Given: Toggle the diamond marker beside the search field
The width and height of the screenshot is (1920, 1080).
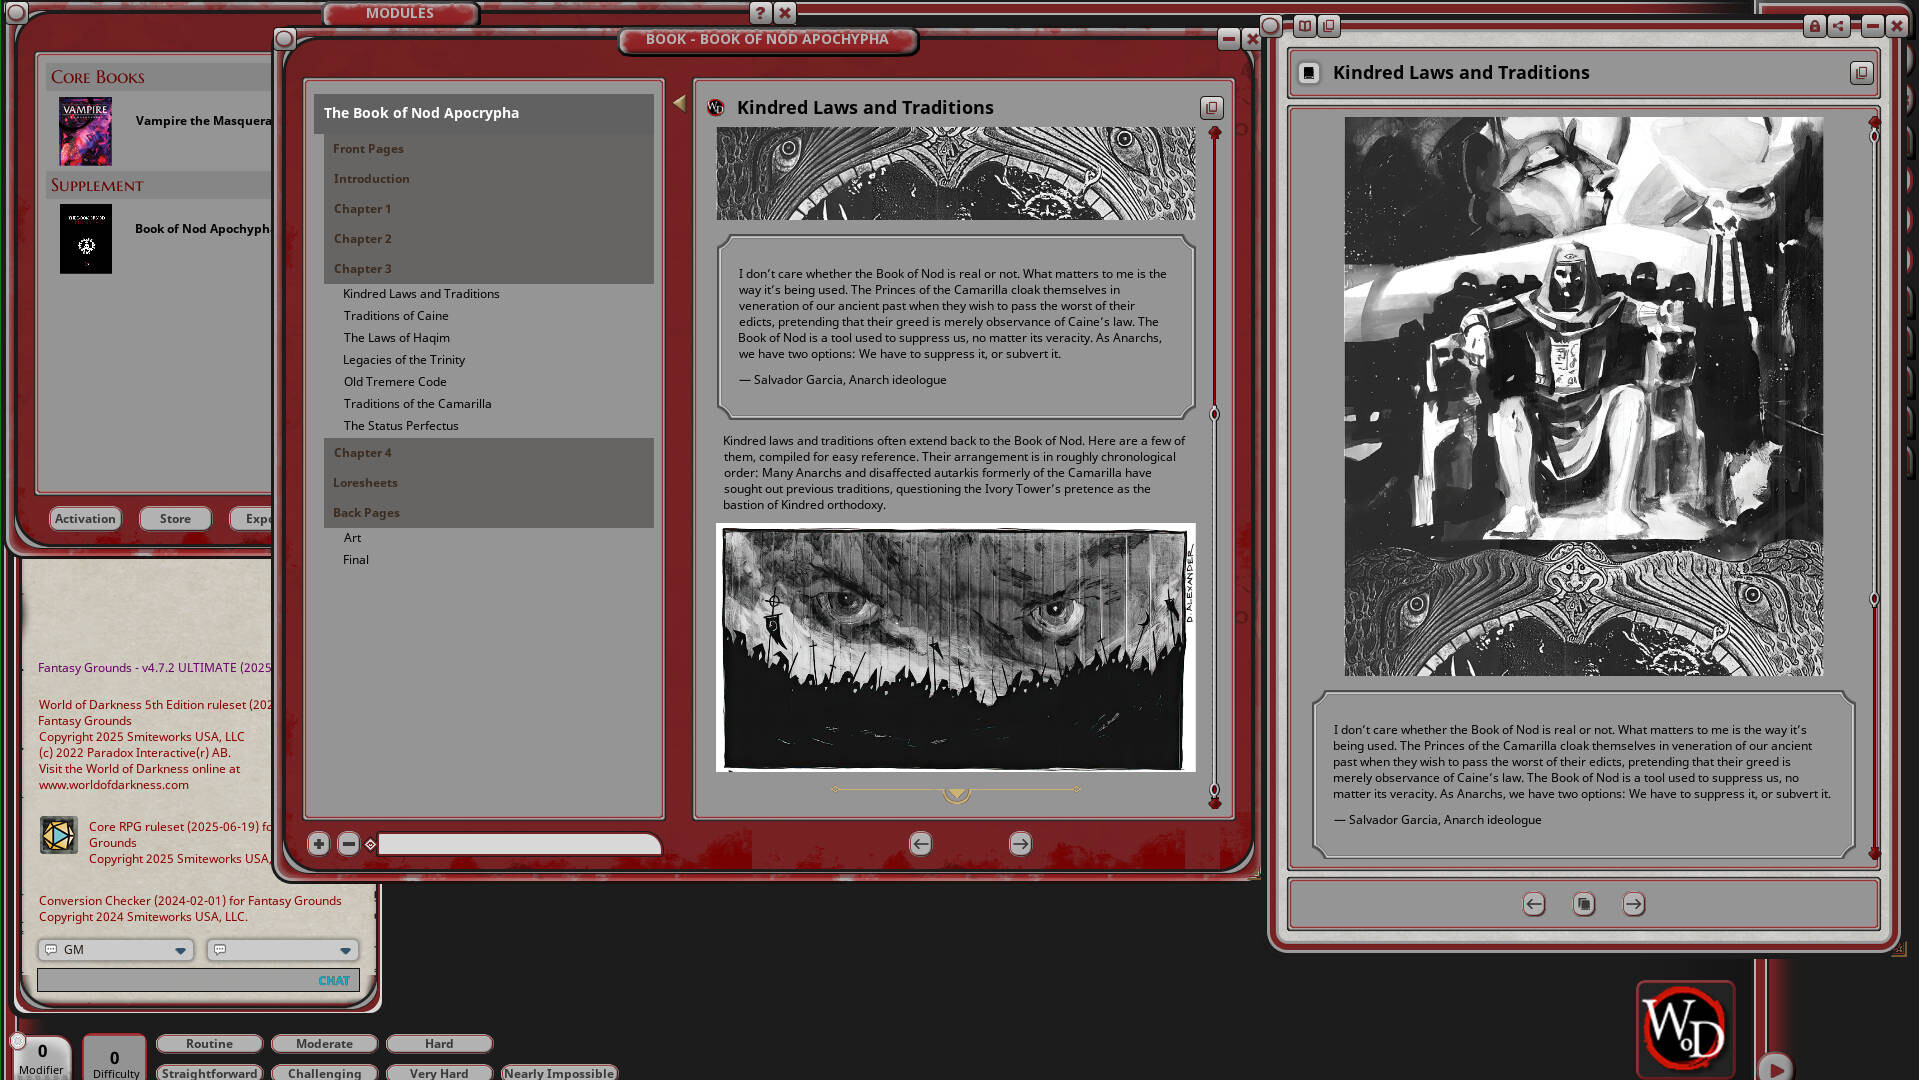Looking at the screenshot, I should click(371, 844).
